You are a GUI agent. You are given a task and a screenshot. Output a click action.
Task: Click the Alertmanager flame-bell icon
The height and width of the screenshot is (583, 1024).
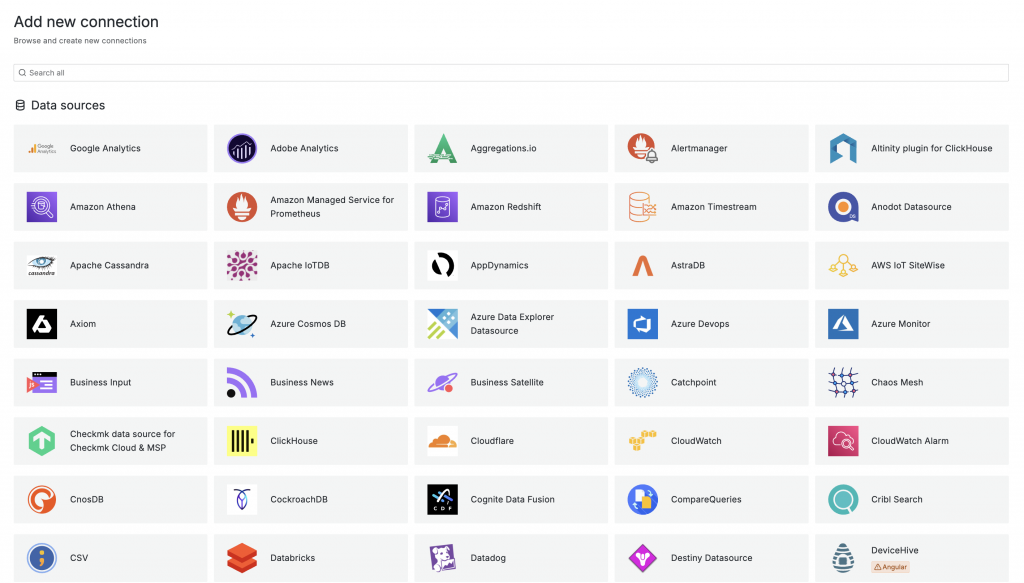pyautogui.click(x=643, y=148)
